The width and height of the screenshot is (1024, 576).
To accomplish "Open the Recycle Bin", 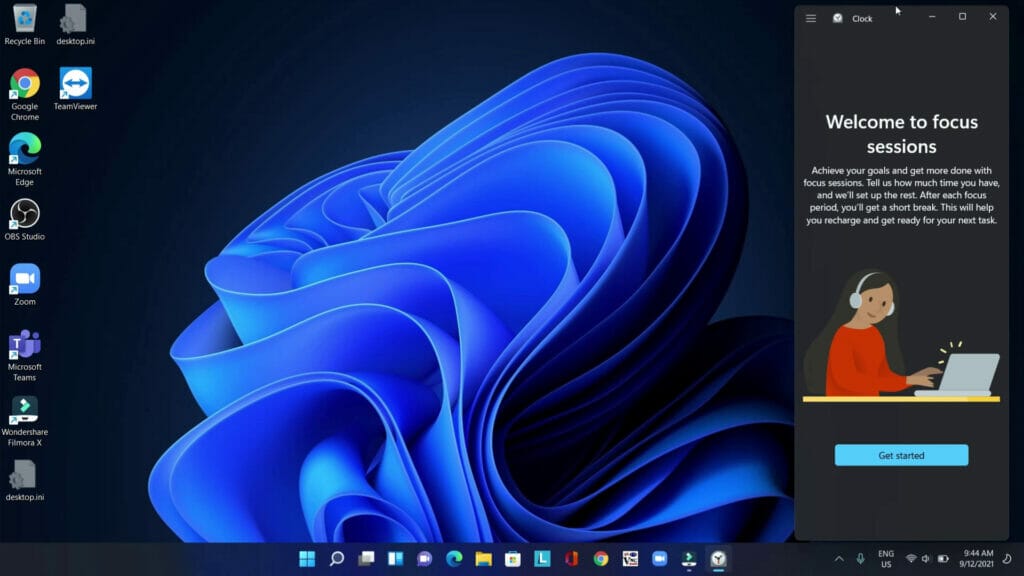I will coord(24,20).
